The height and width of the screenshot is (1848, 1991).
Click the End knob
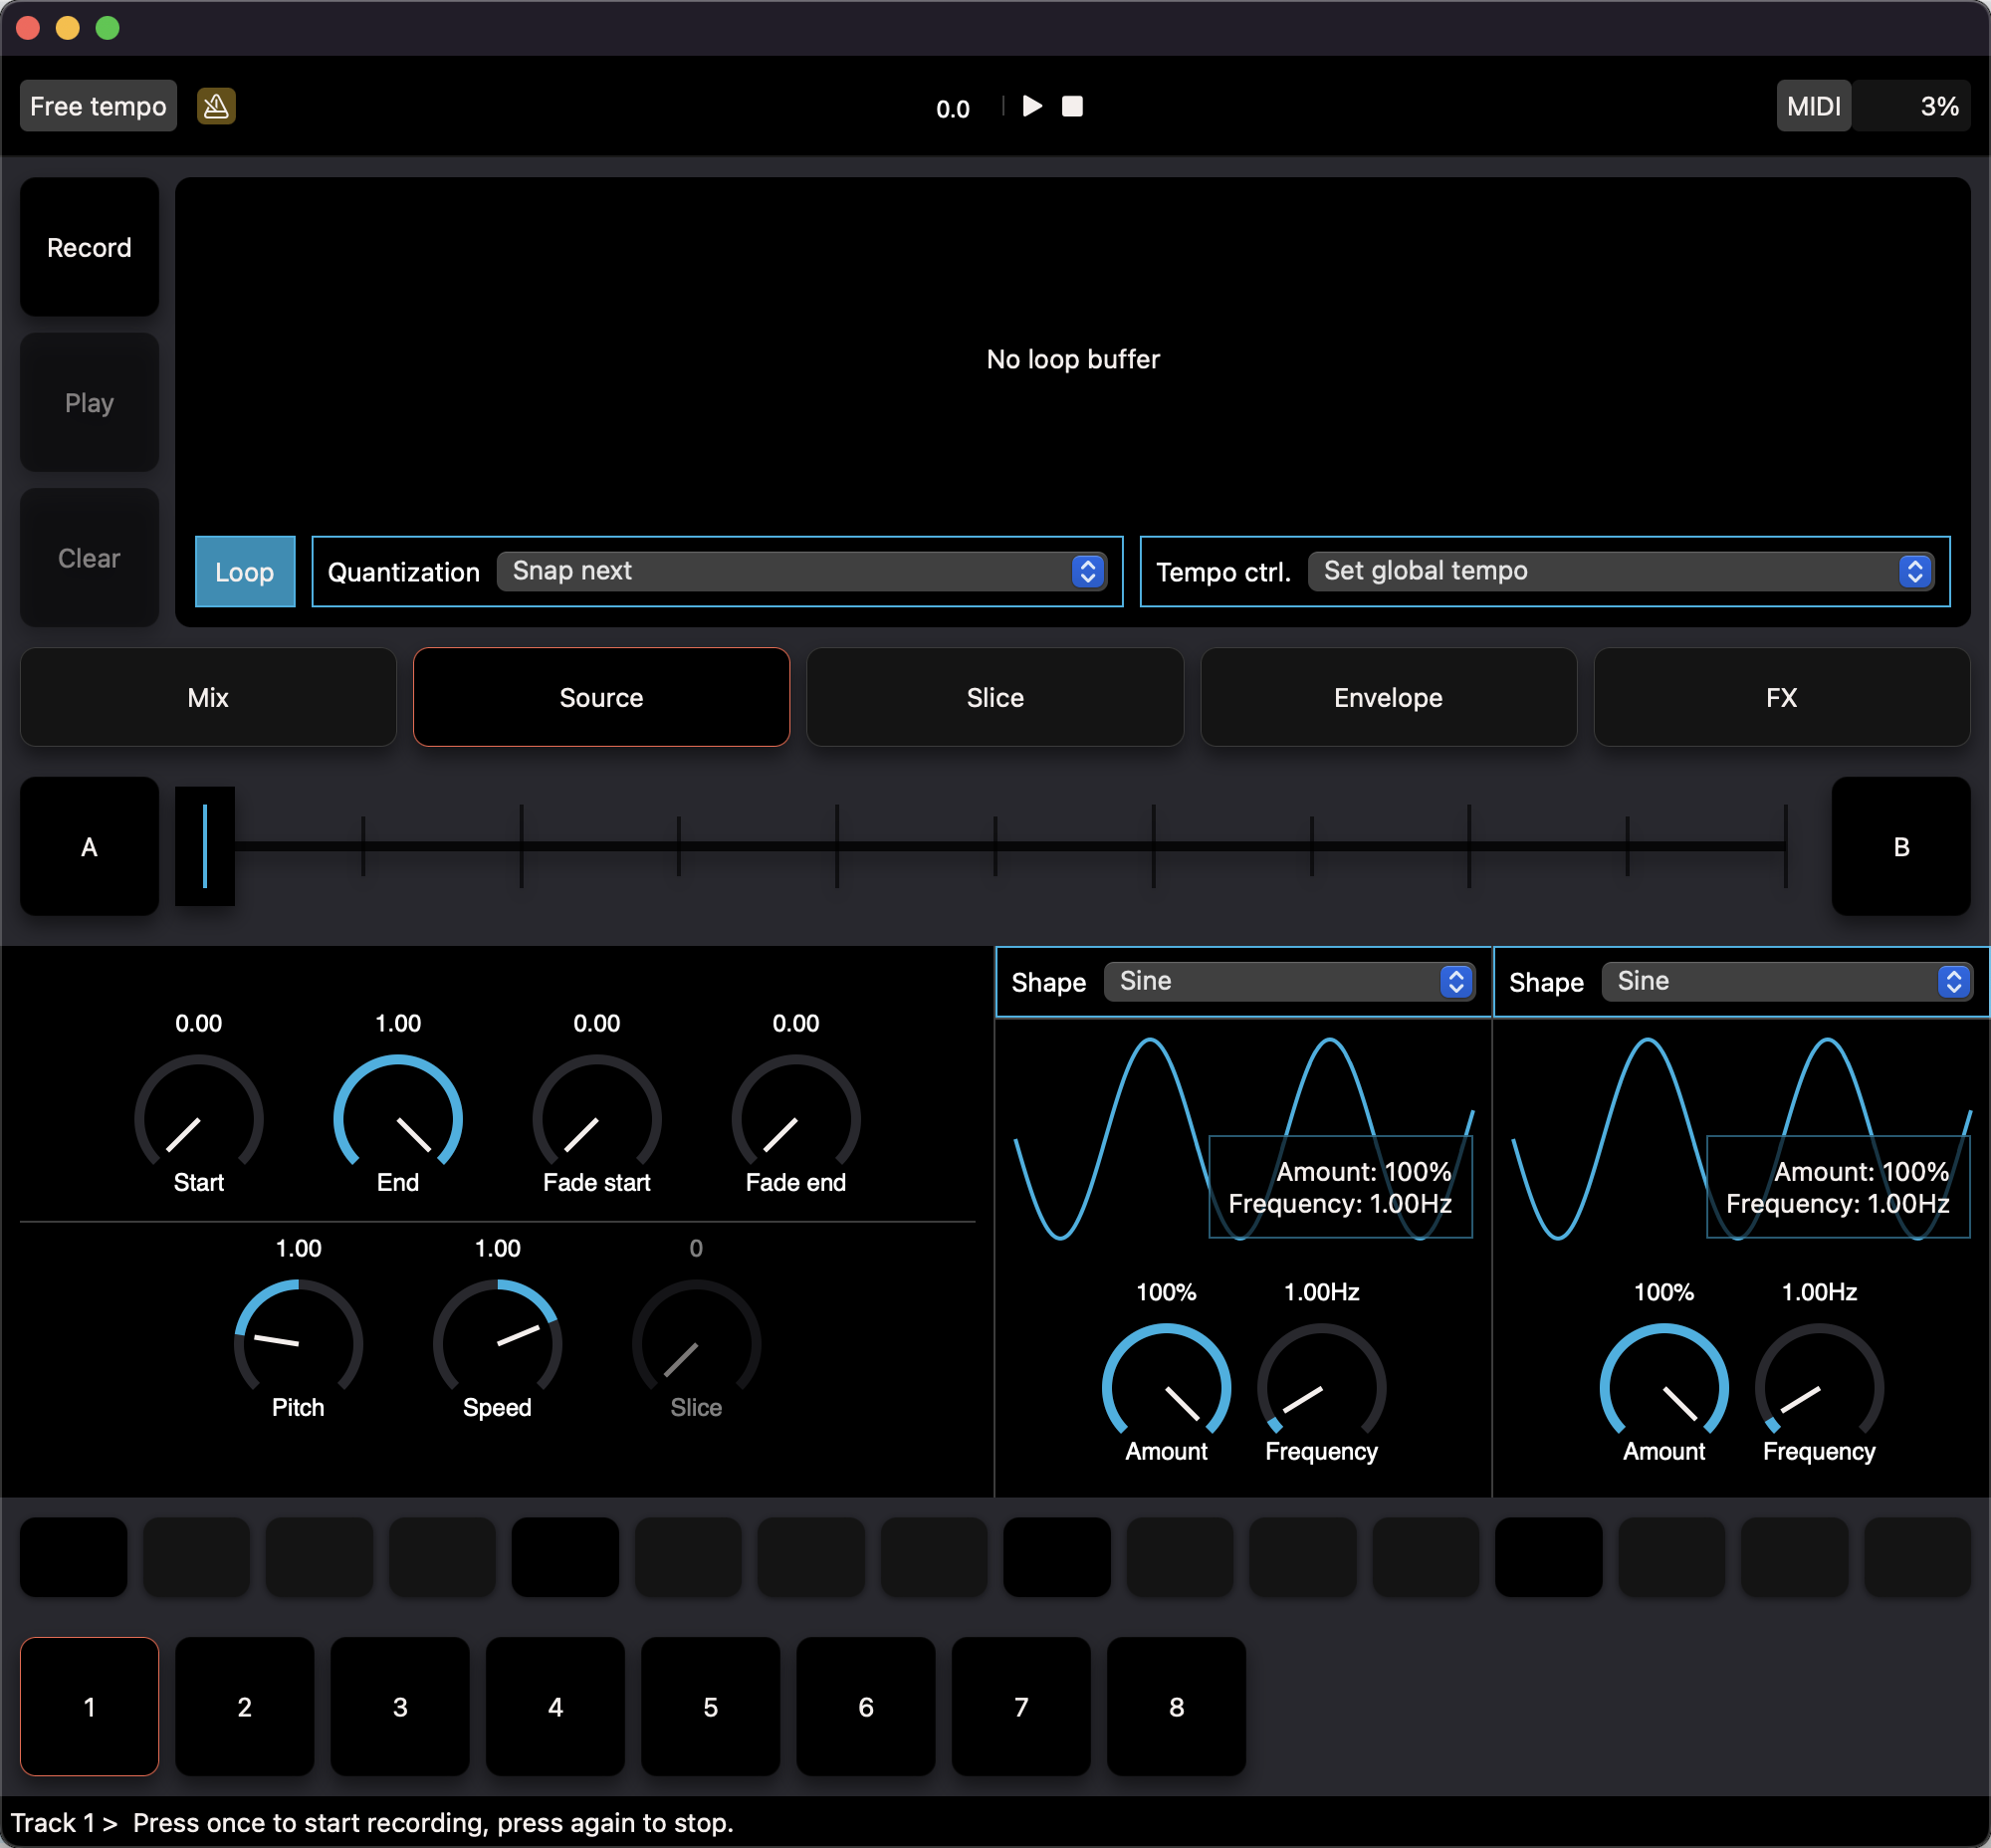(x=397, y=1117)
